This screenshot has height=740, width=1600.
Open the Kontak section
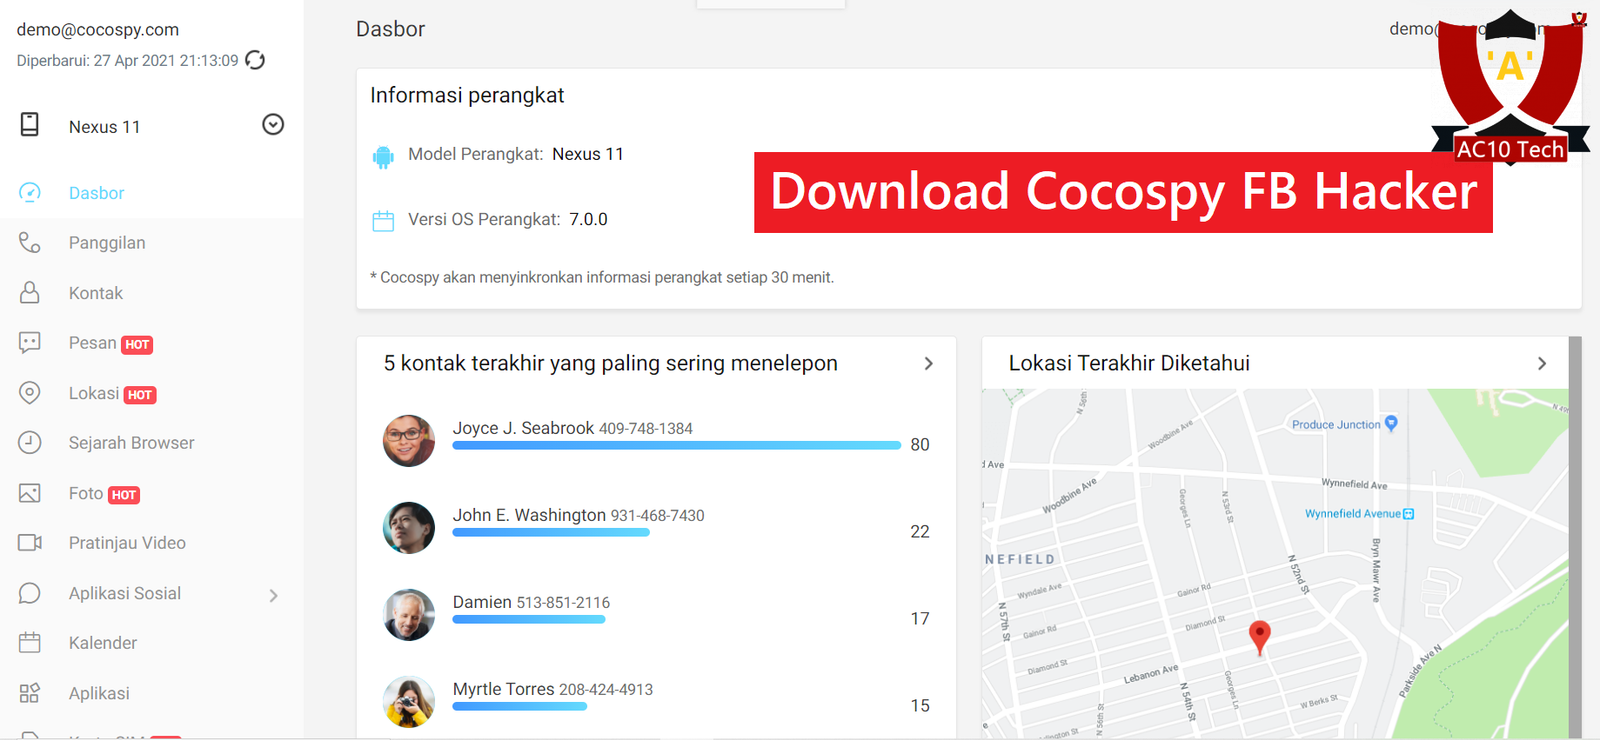click(96, 293)
